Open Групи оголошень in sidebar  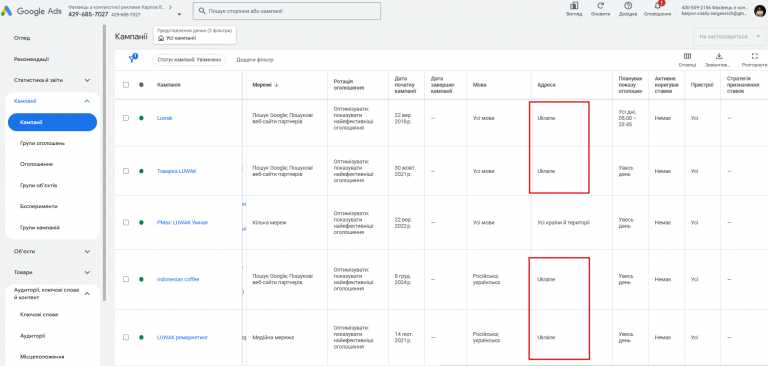pos(43,143)
